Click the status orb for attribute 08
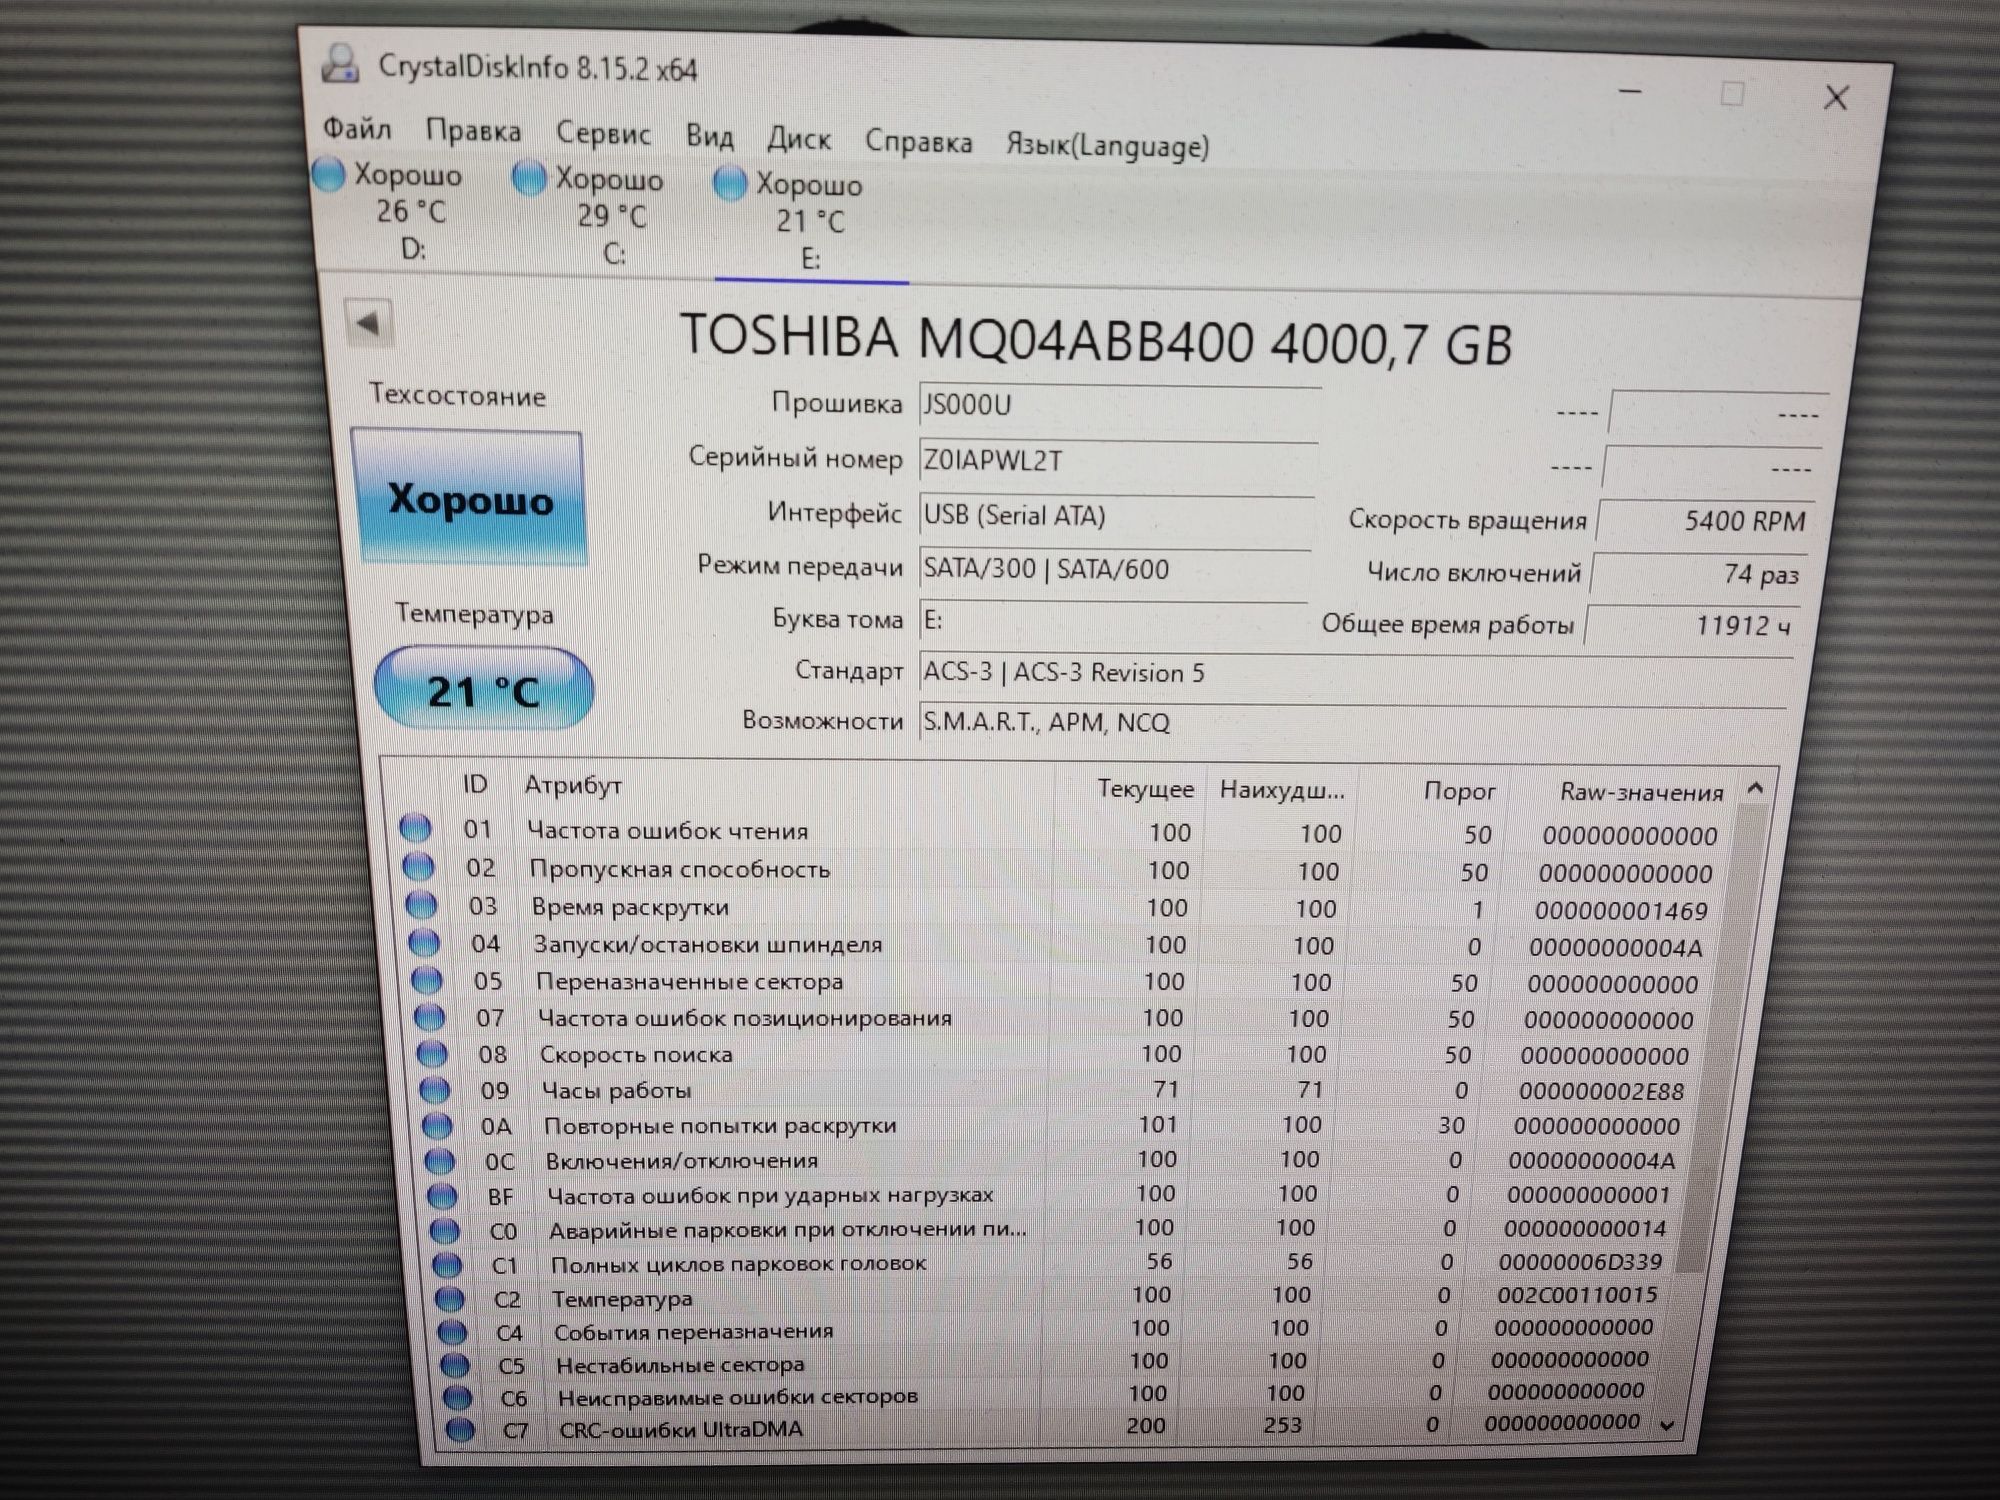Screen dimensions: 2000x1500 (432, 1053)
